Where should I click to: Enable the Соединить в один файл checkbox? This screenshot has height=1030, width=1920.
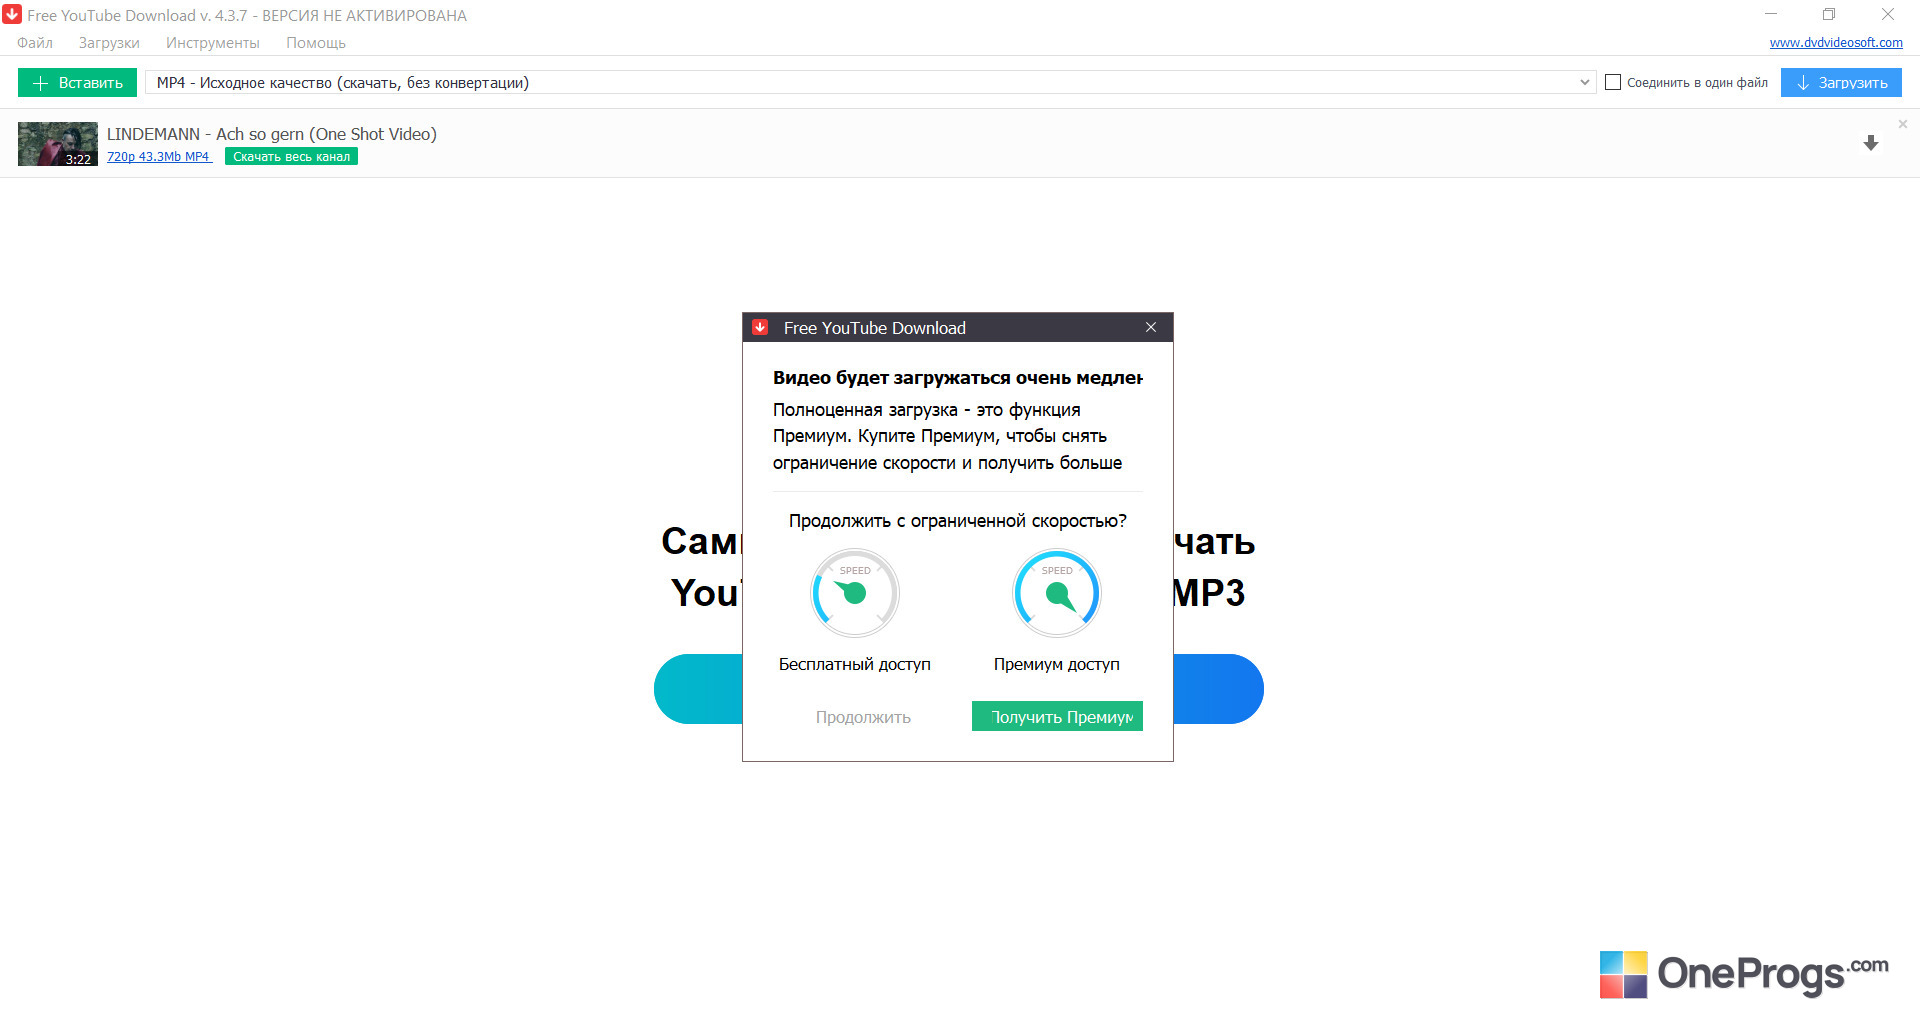[x=1613, y=83]
